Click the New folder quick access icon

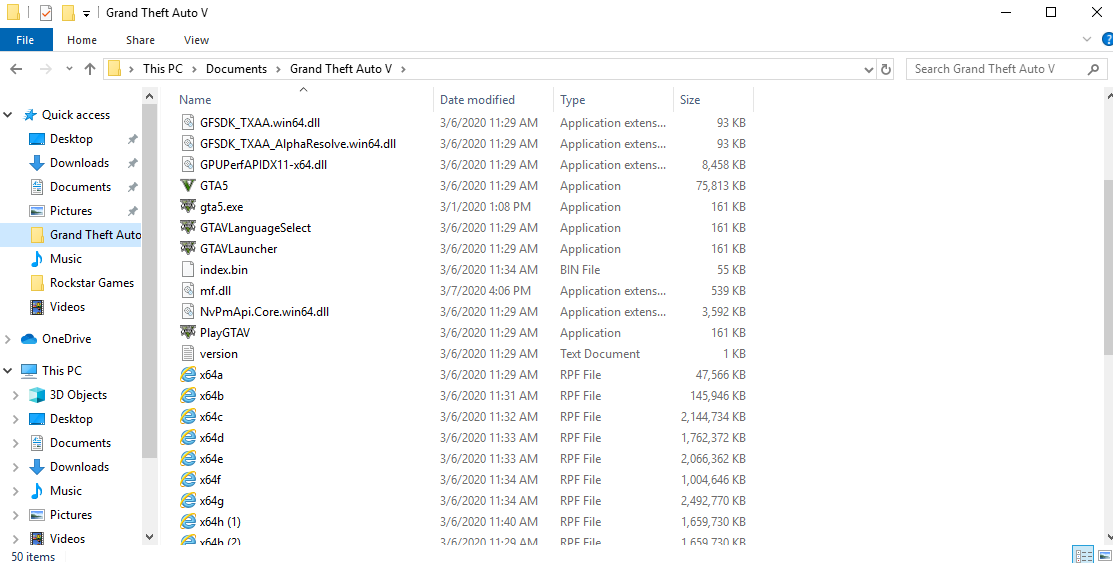click(67, 13)
